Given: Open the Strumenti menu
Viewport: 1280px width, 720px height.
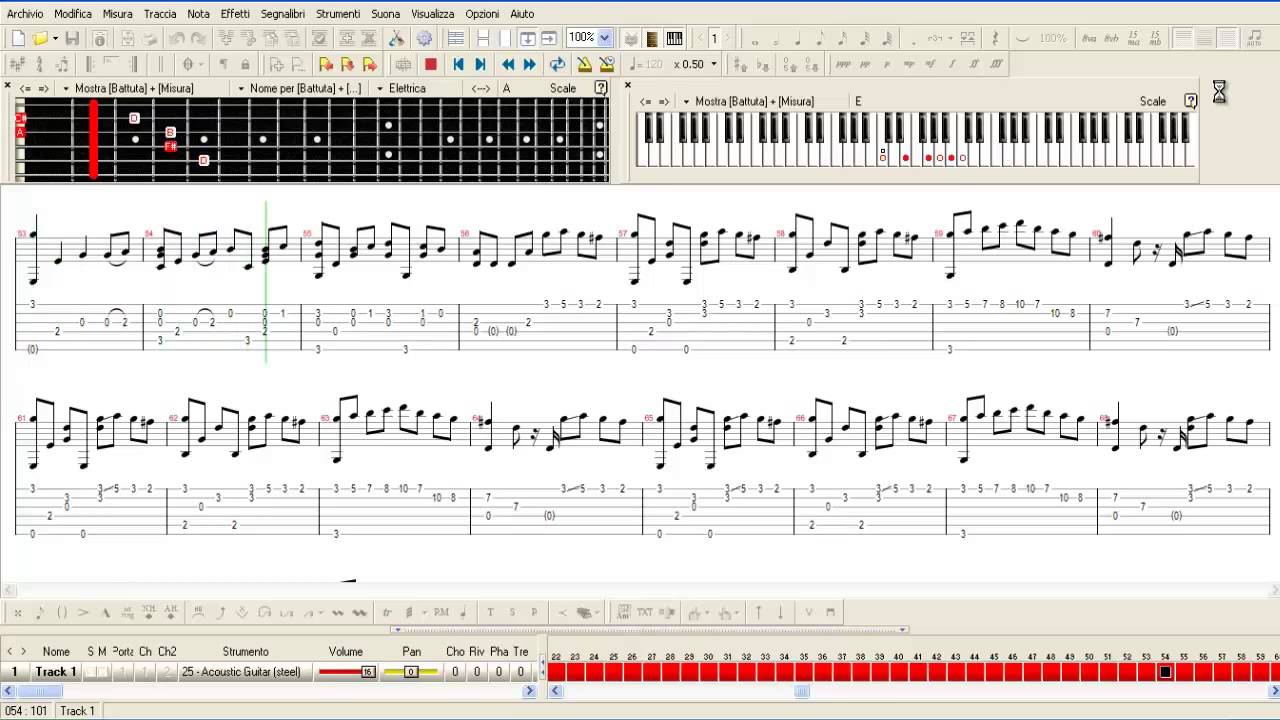Looking at the screenshot, I should (x=338, y=14).
